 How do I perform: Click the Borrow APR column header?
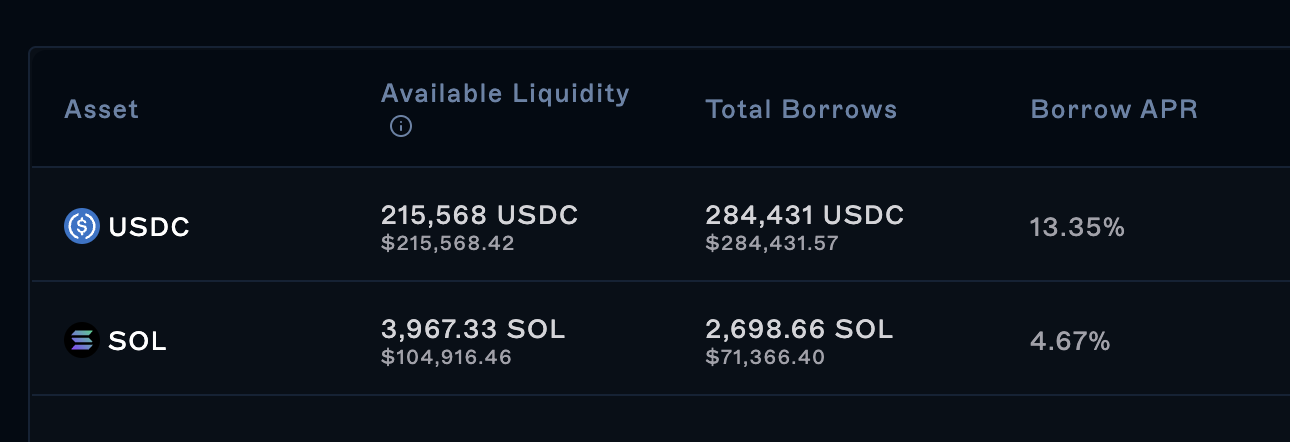[x=1113, y=109]
